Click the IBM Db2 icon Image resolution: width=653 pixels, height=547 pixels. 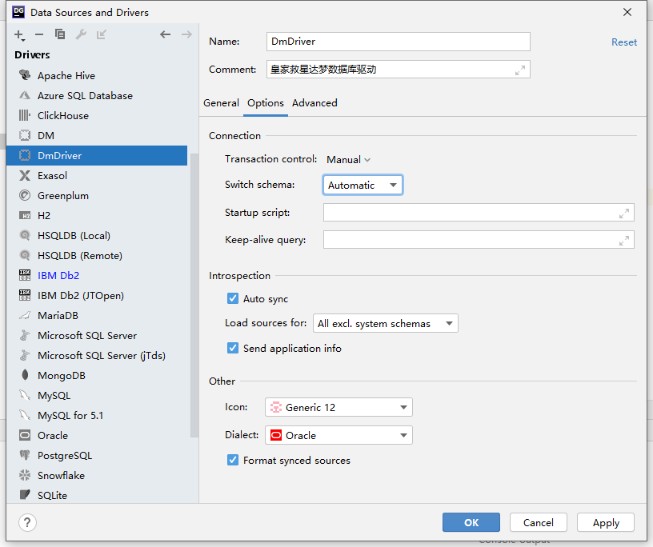click(x=25, y=275)
